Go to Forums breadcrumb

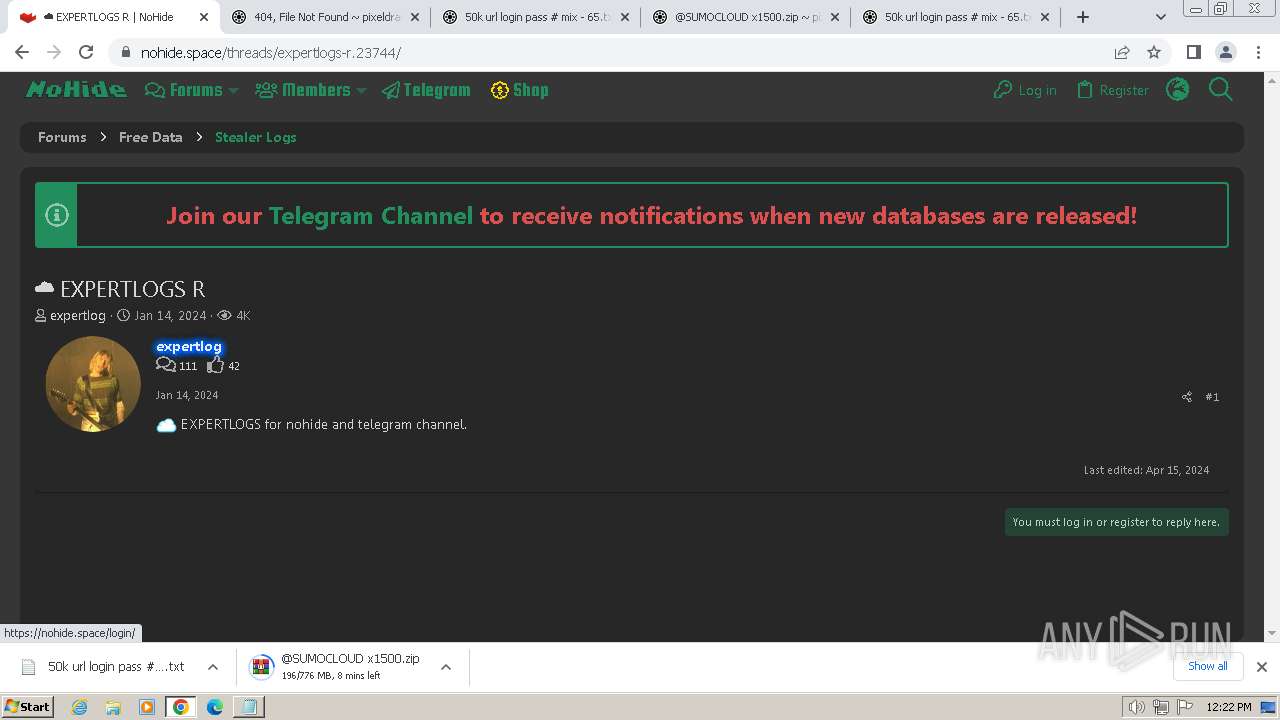(62, 137)
